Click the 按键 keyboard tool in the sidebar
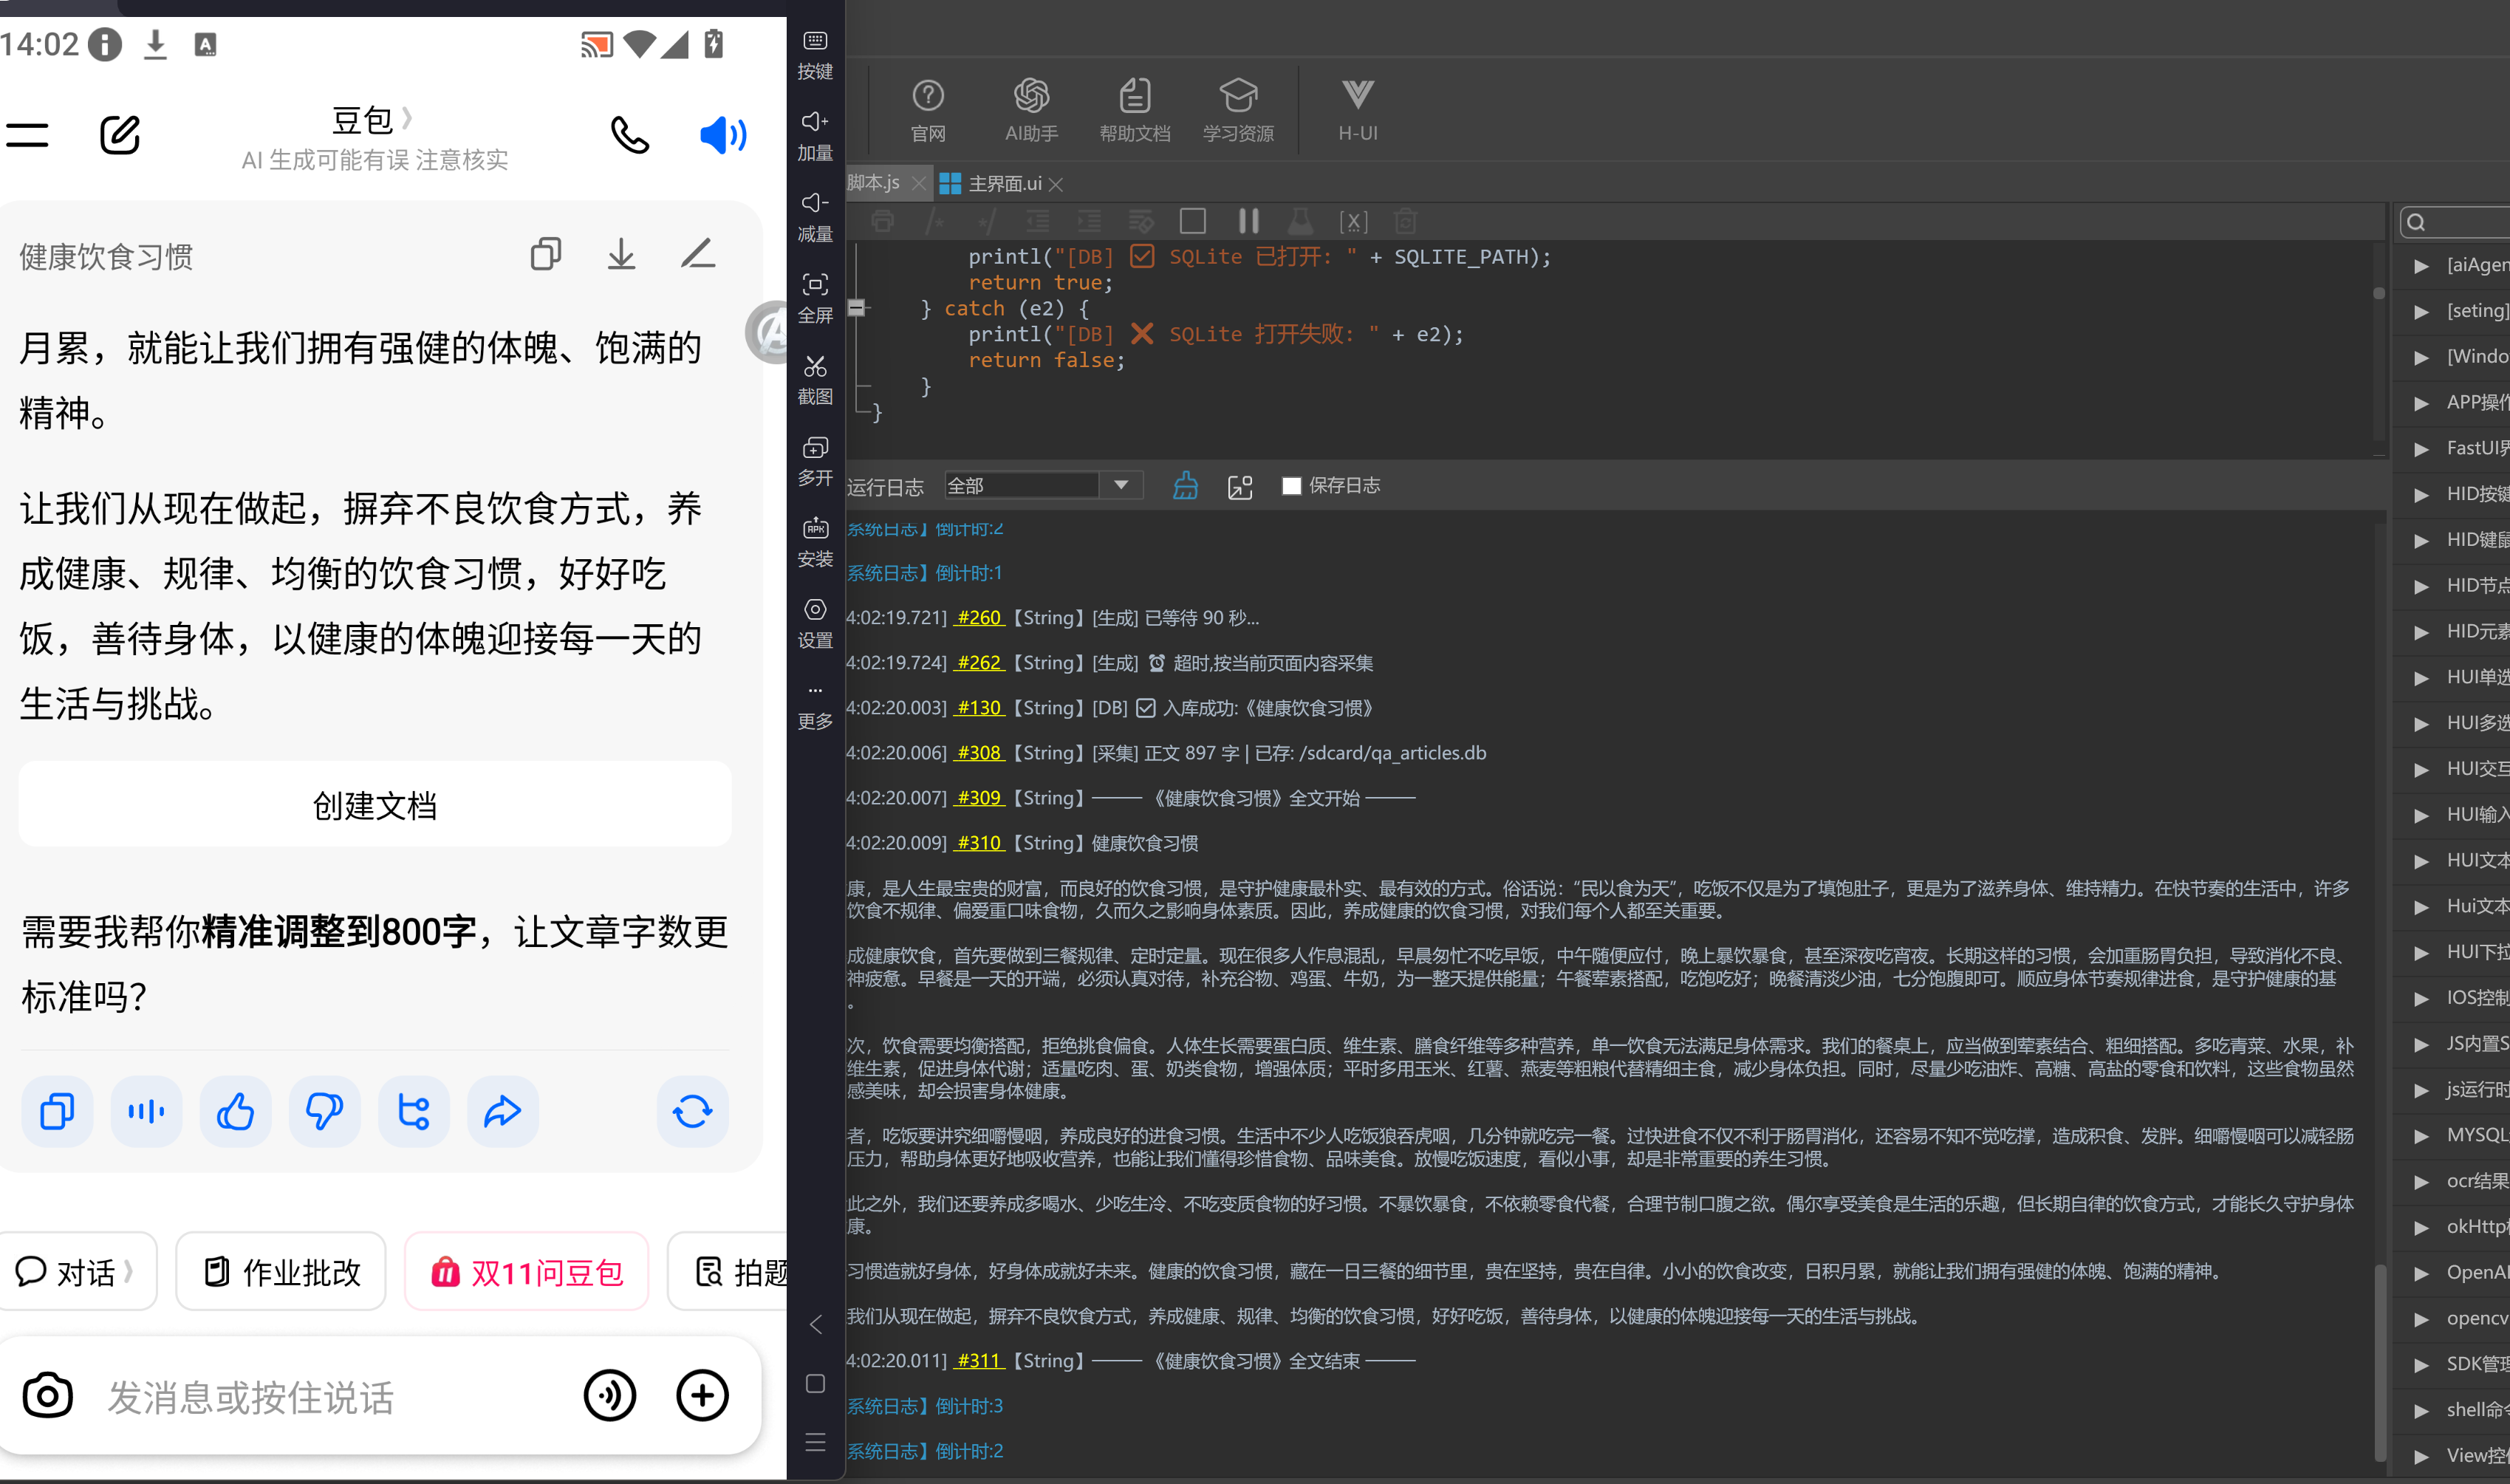This screenshot has width=2510, height=1484. click(x=815, y=54)
